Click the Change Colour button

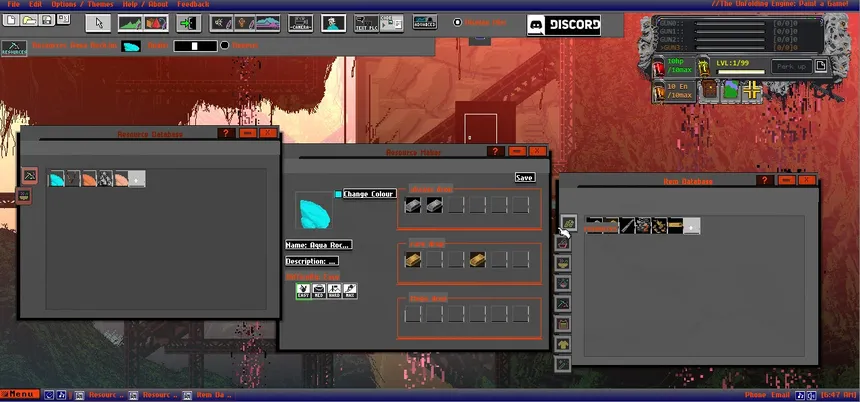[x=370, y=194]
